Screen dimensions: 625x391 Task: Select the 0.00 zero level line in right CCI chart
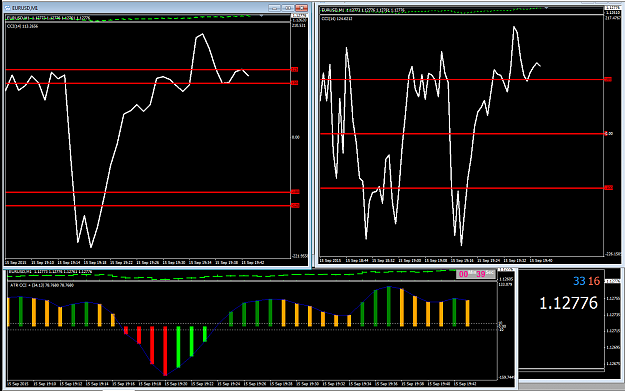(462, 134)
